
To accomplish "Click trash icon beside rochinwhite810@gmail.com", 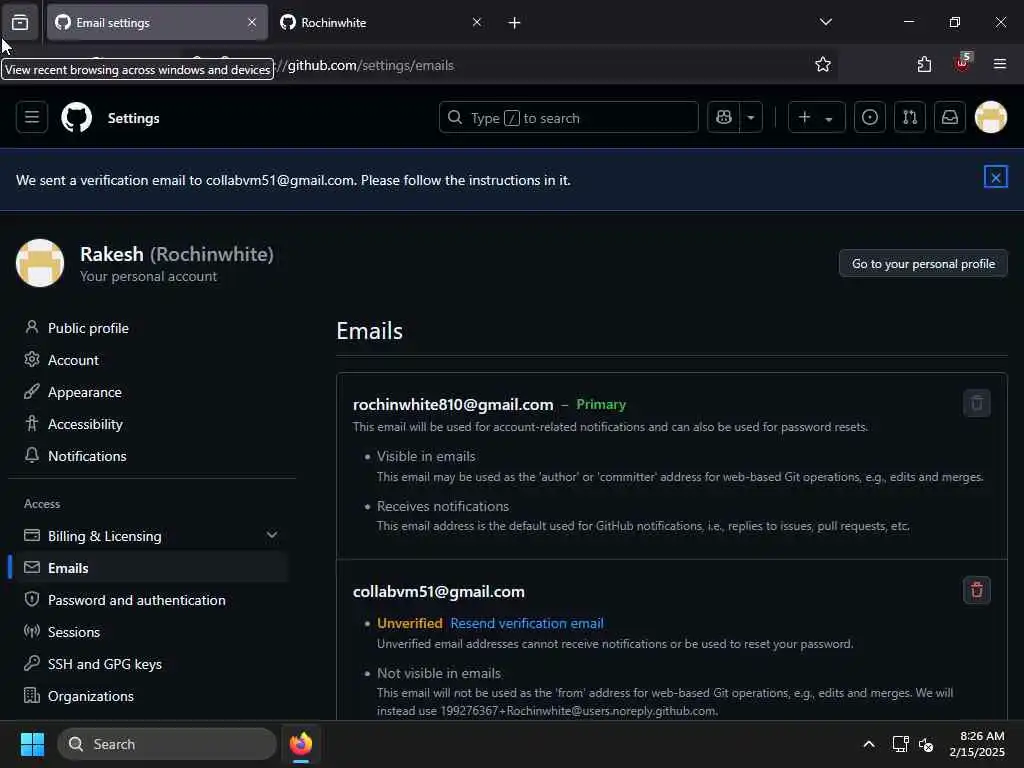I will point(976,403).
